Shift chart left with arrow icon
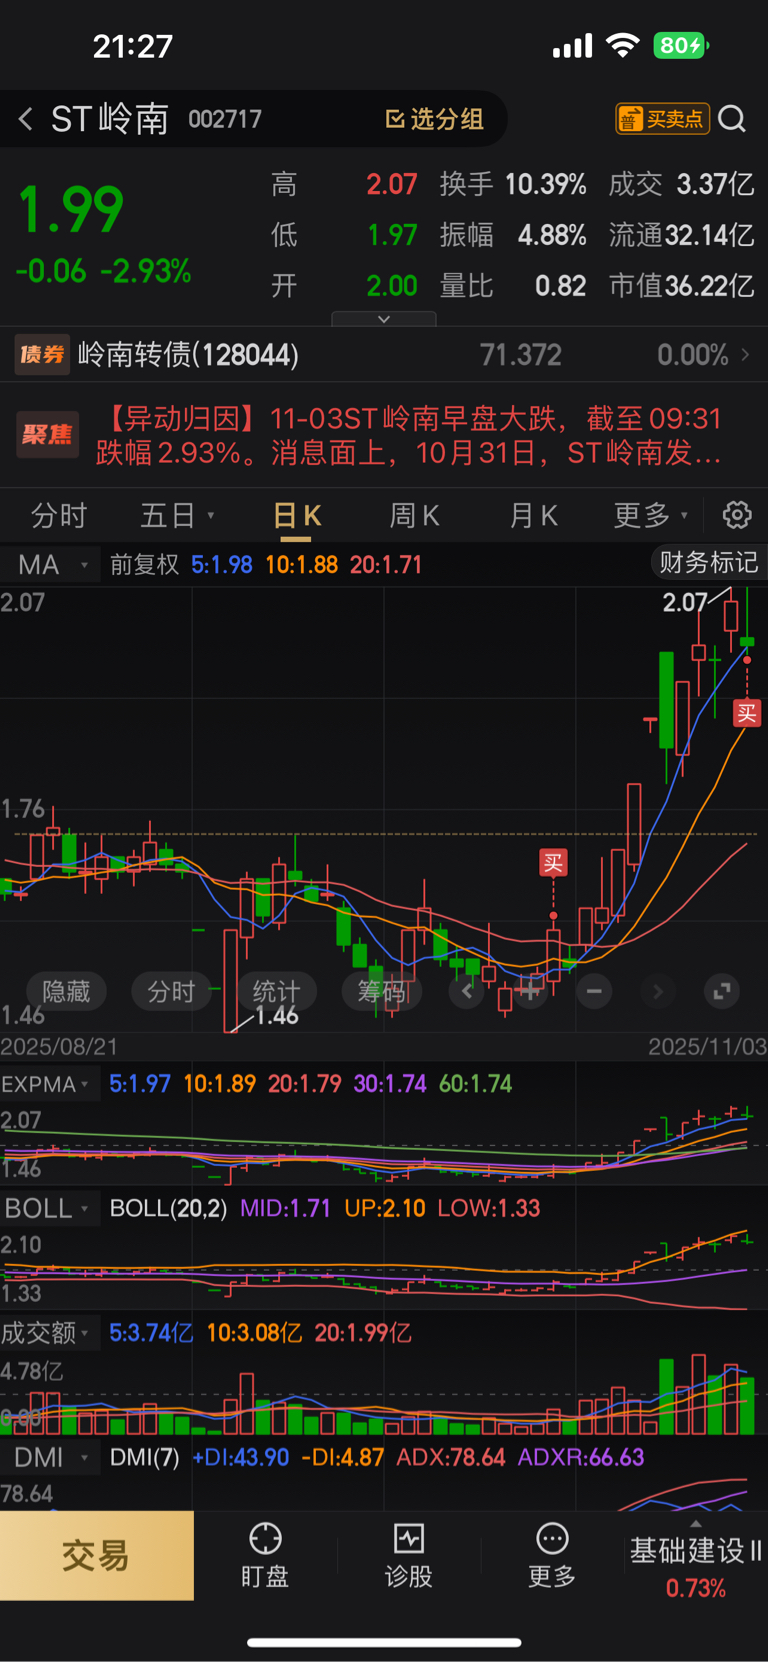The height and width of the screenshot is (1662, 768). [x=466, y=991]
